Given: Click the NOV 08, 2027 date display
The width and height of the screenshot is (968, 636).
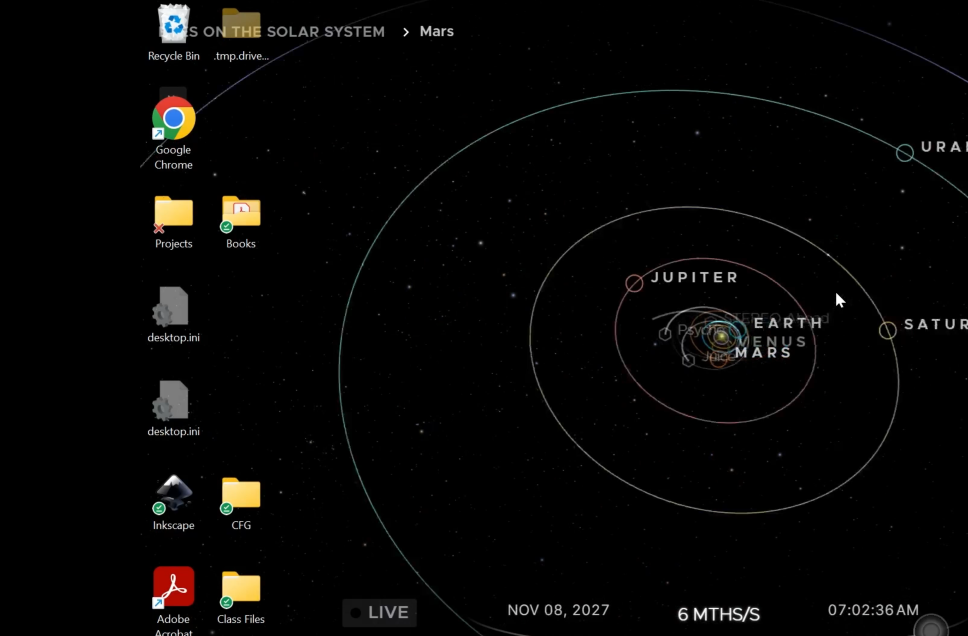Looking at the screenshot, I should click(x=558, y=610).
